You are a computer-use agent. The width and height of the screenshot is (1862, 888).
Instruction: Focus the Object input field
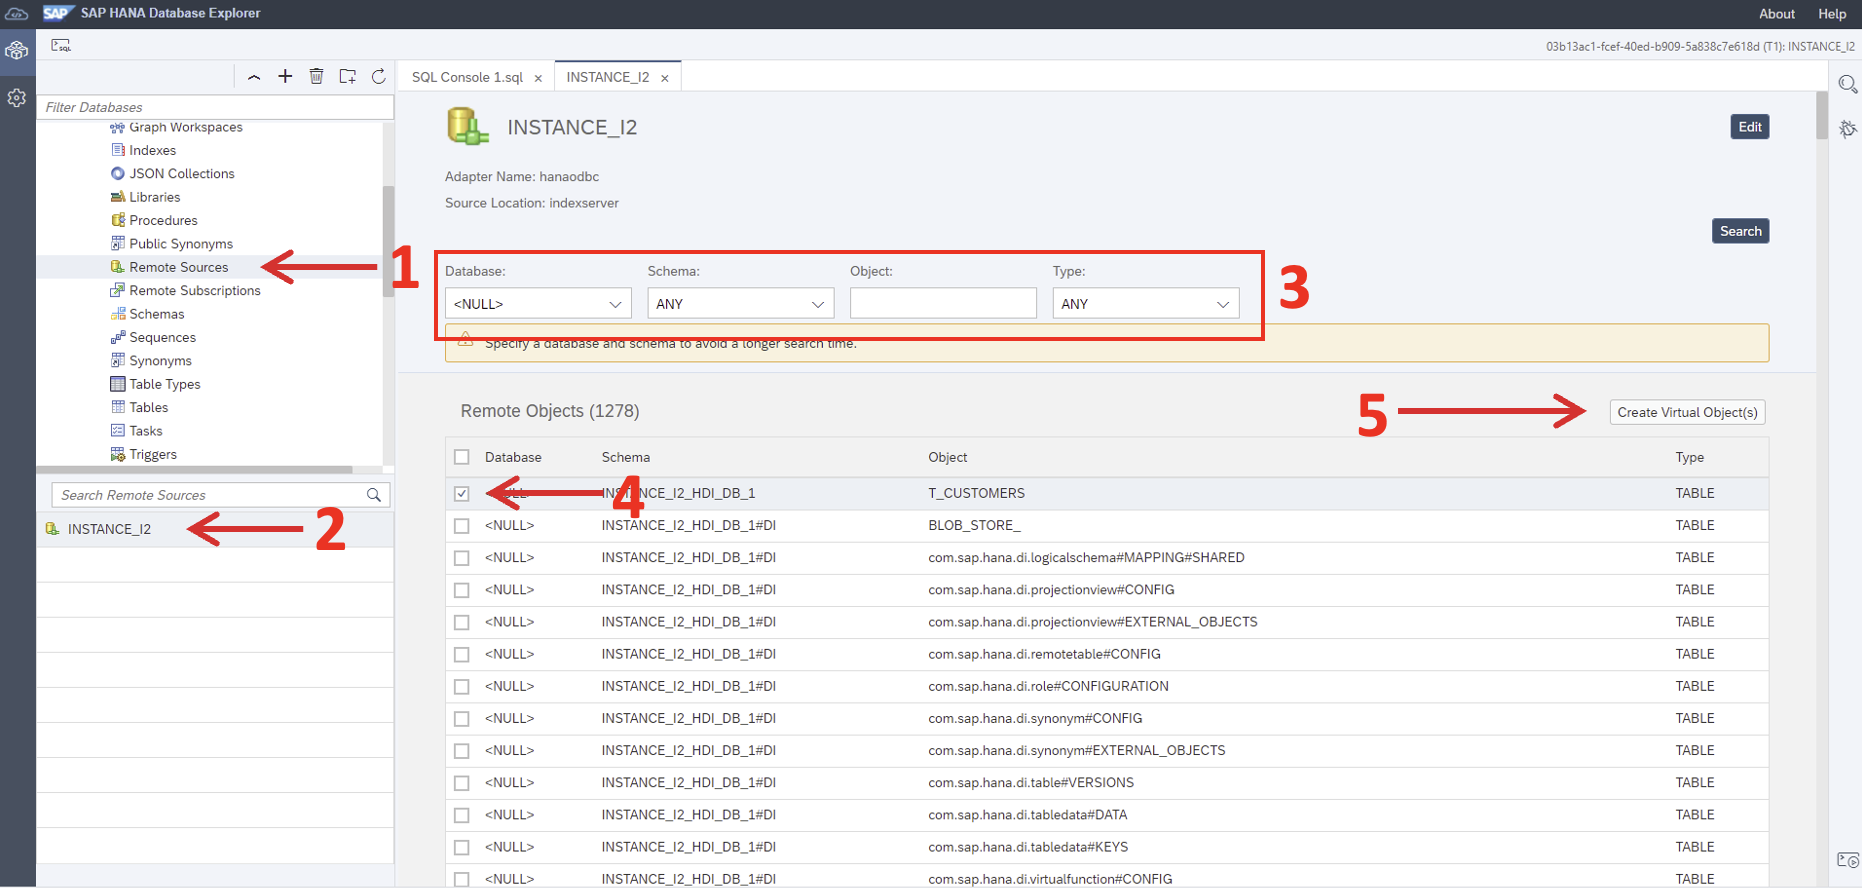(943, 304)
